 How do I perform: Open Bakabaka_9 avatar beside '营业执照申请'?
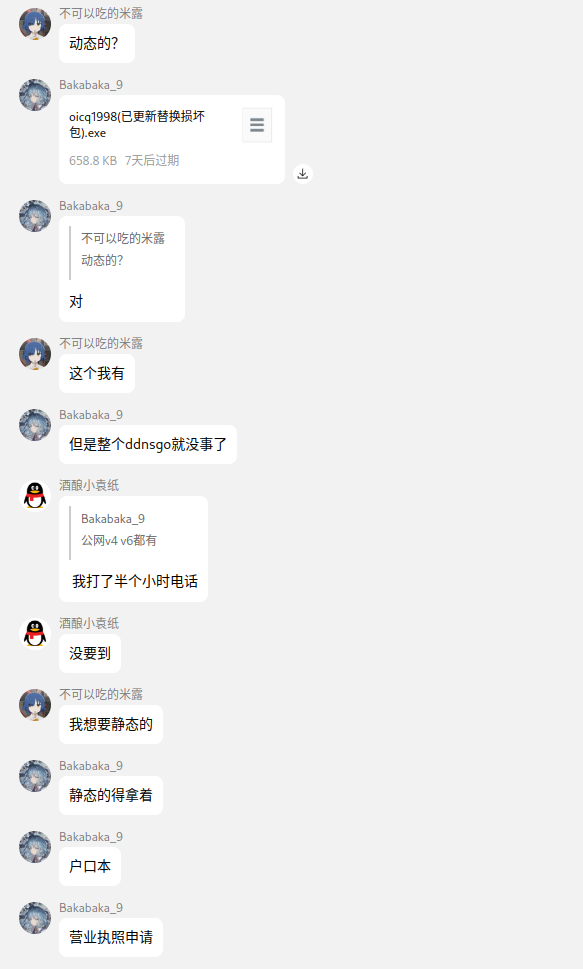click(35, 918)
